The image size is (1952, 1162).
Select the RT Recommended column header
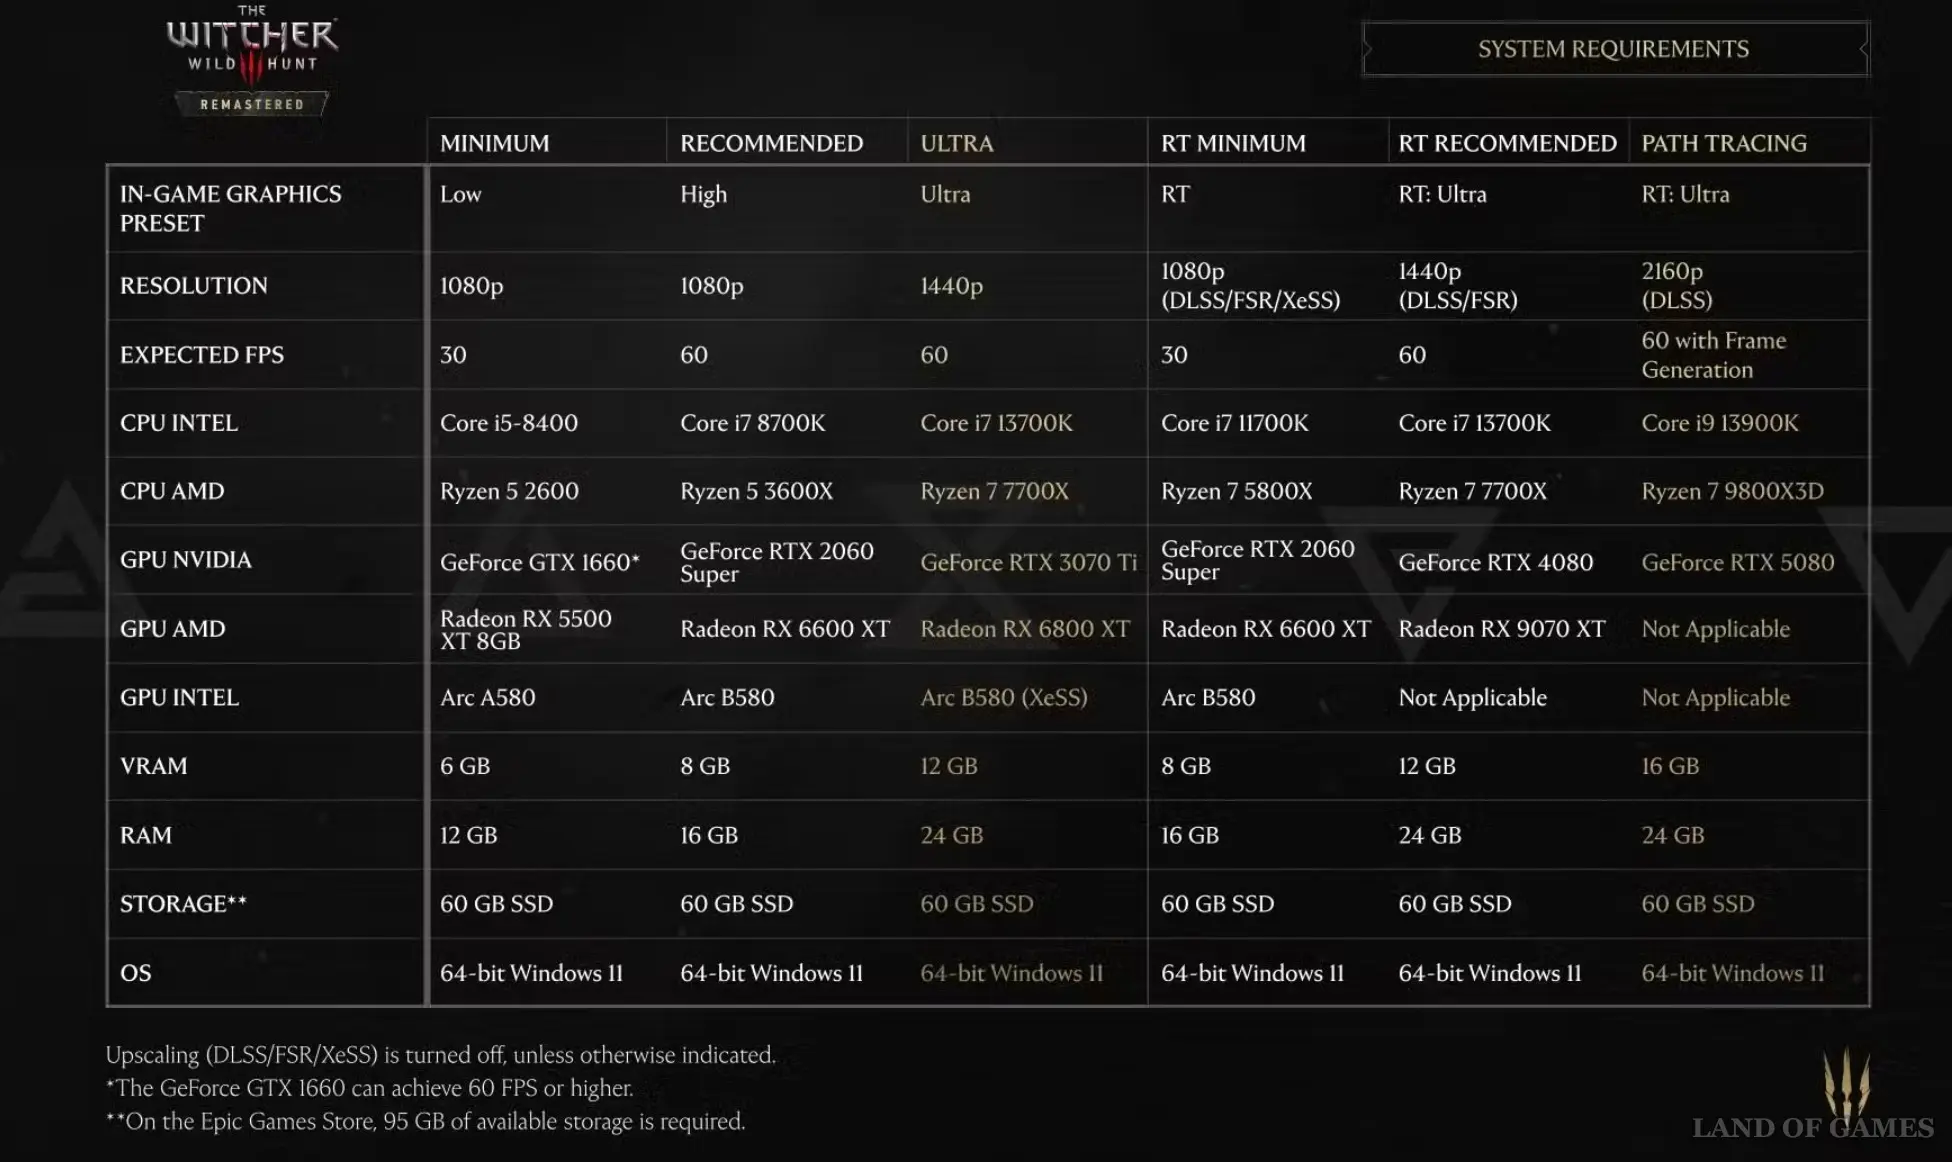click(1507, 143)
